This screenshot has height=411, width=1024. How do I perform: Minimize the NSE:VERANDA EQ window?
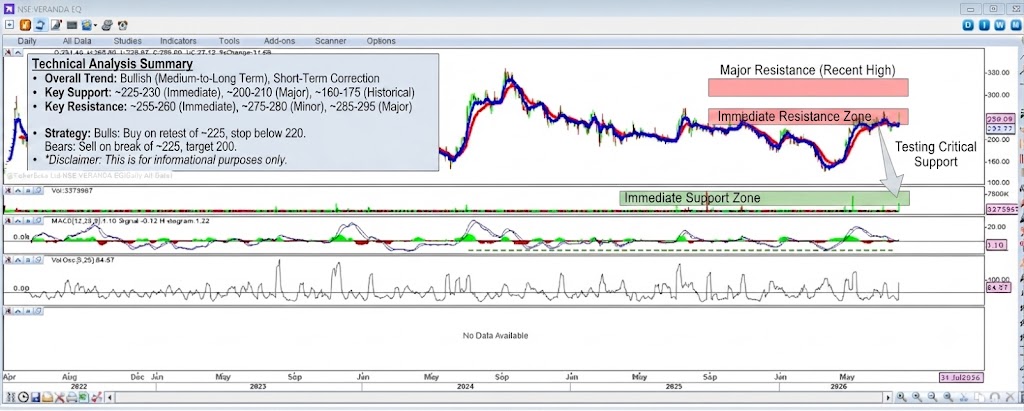(x=972, y=8)
